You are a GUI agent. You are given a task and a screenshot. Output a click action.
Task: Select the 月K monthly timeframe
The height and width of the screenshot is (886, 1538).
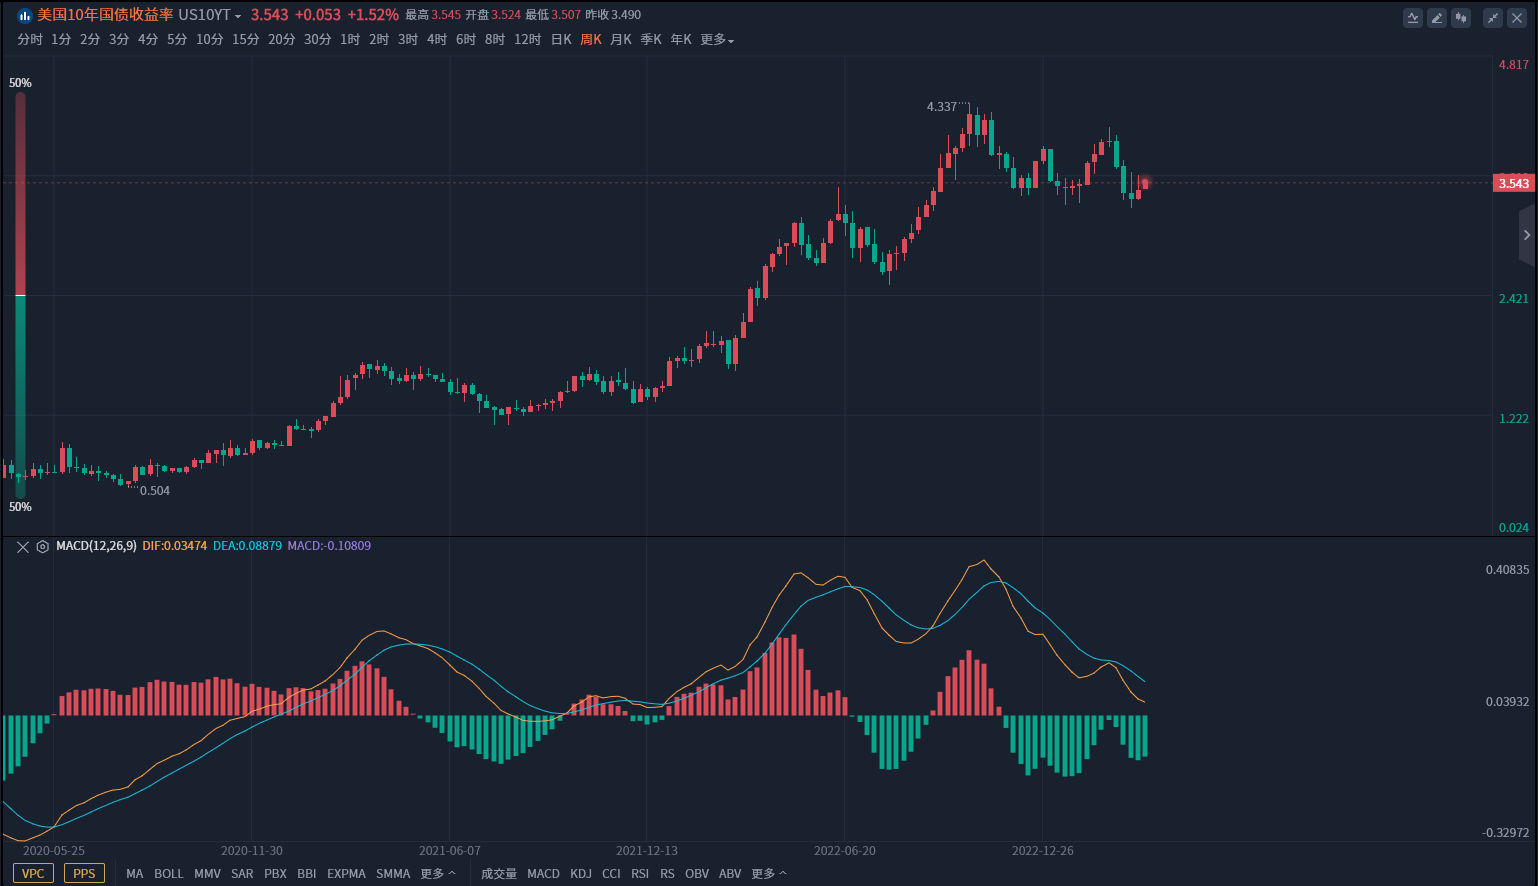click(x=621, y=40)
